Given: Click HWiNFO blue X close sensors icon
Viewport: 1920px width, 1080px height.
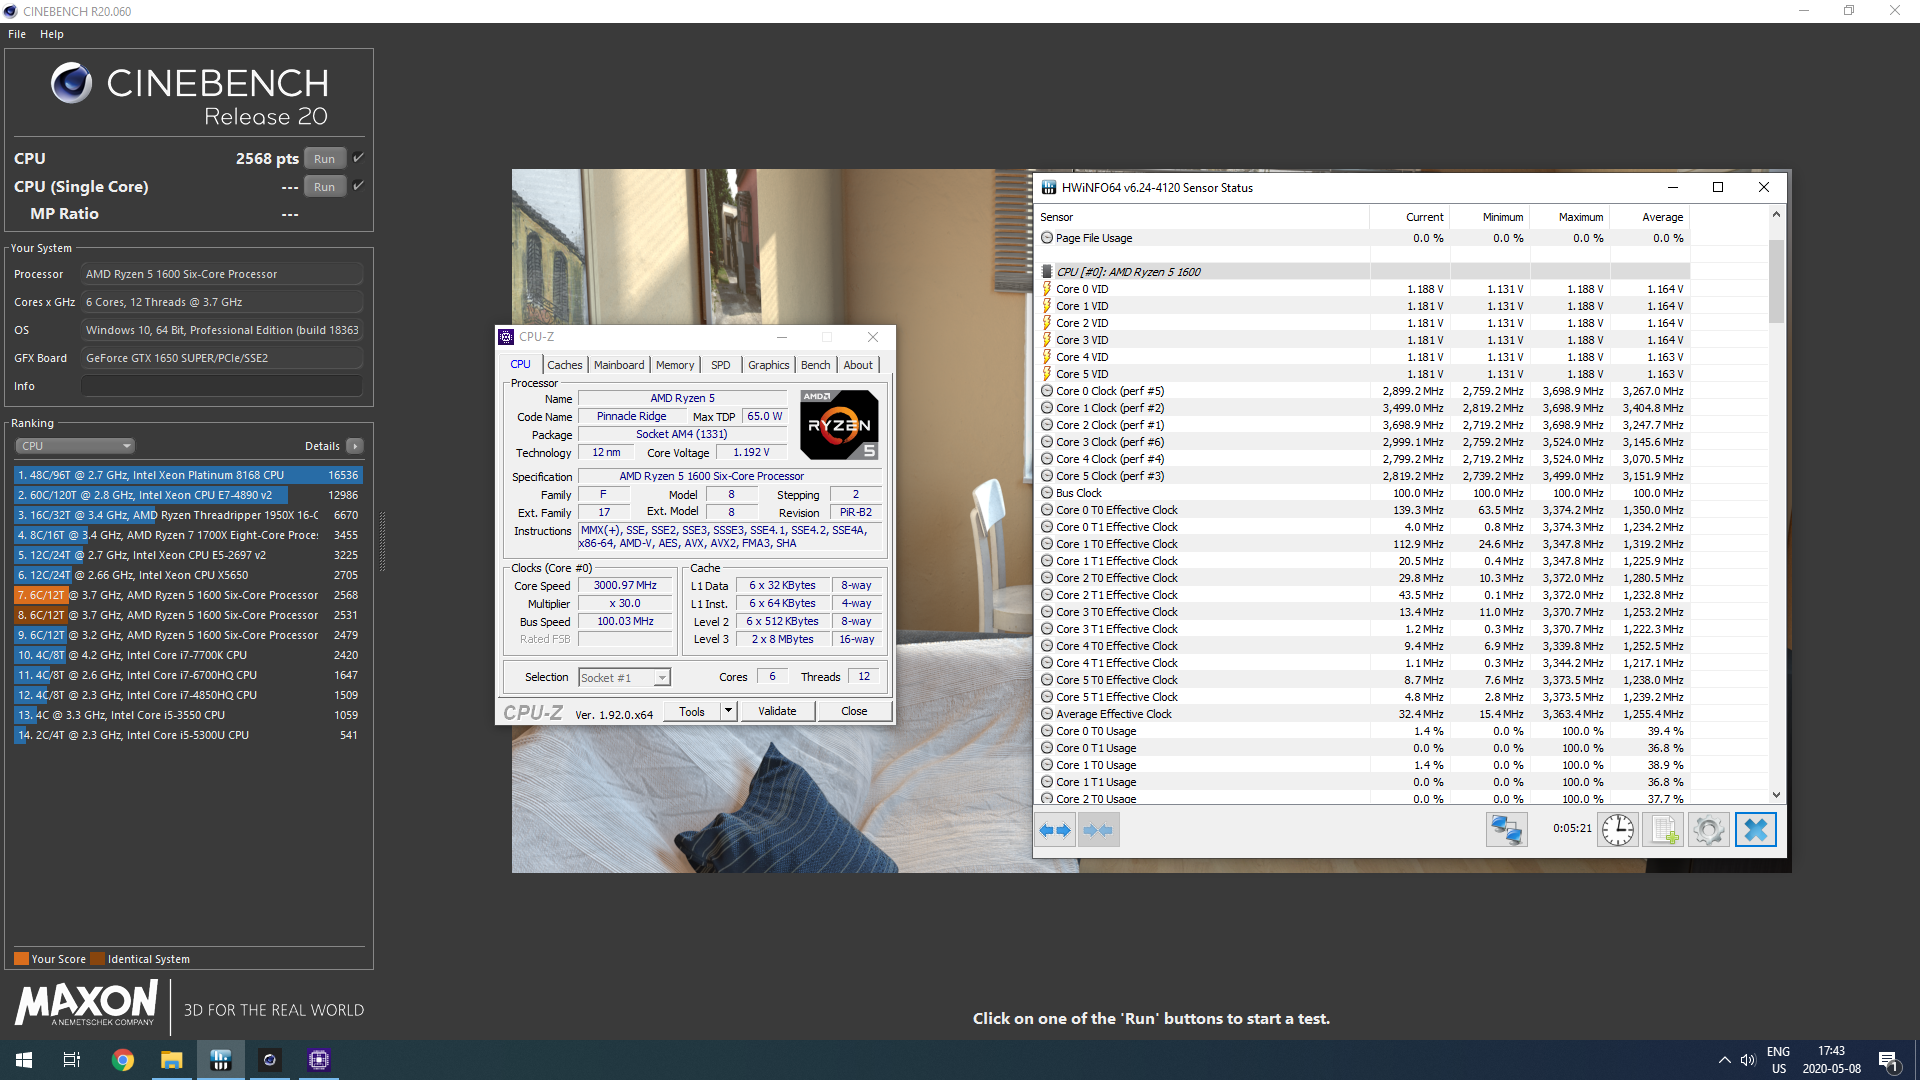Looking at the screenshot, I should point(1755,830).
